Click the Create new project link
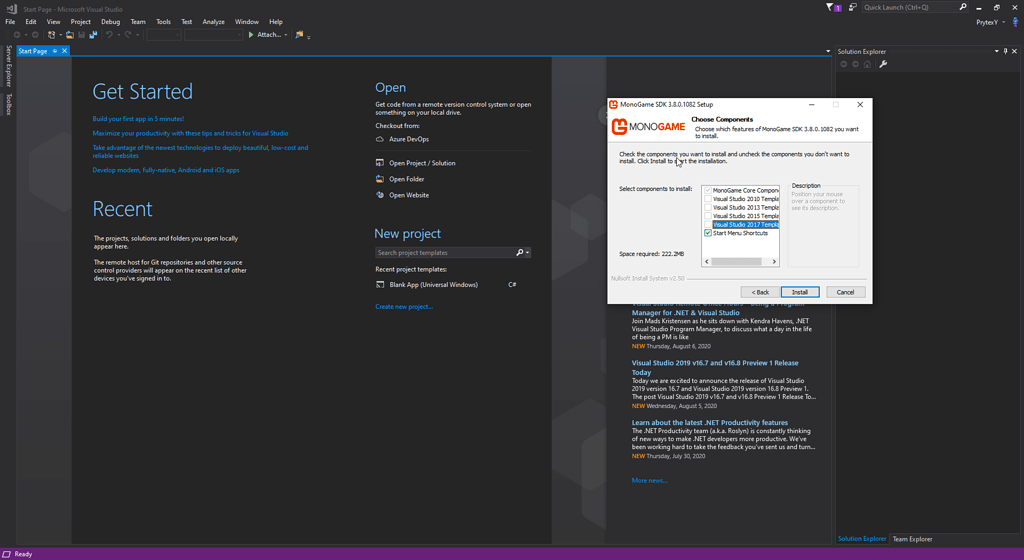This screenshot has width=1024, height=560. pos(404,307)
